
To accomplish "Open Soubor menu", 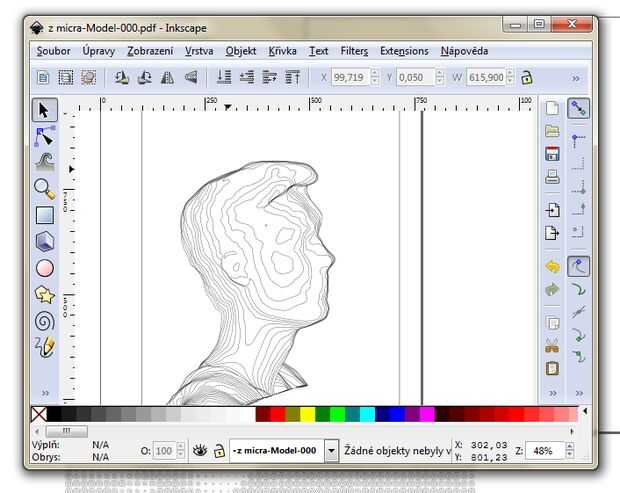I will click(x=53, y=51).
